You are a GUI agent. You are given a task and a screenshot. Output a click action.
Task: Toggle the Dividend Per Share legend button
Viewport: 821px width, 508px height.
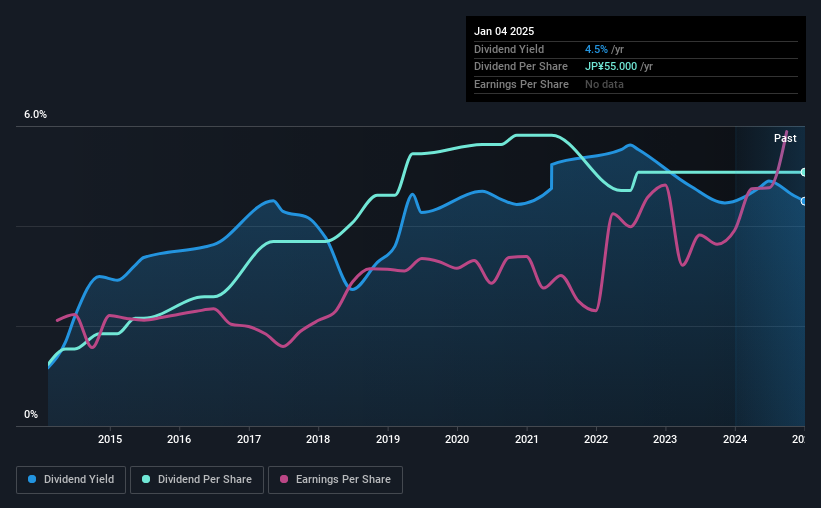coord(197,480)
